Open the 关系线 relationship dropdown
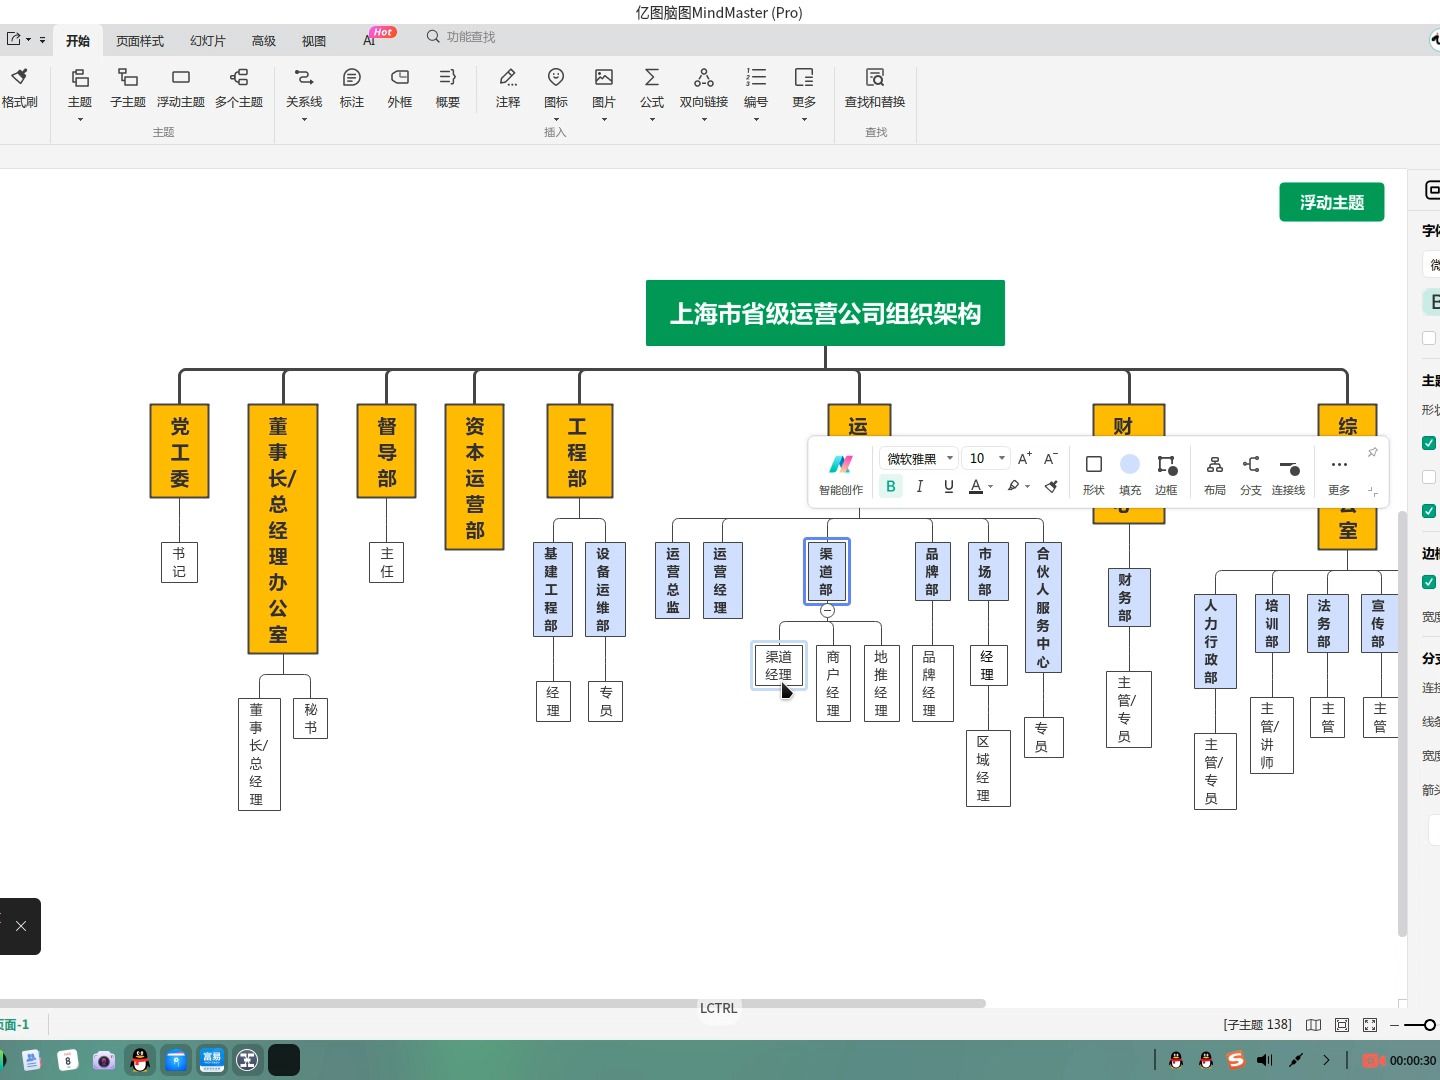This screenshot has height=1080, width=1440. pyautogui.click(x=304, y=120)
